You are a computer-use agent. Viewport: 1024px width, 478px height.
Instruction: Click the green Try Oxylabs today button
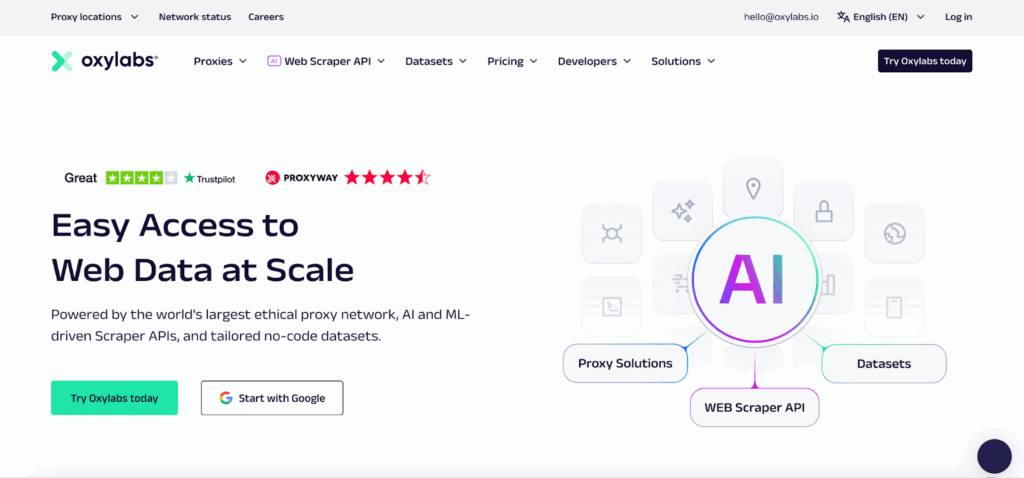(114, 398)
